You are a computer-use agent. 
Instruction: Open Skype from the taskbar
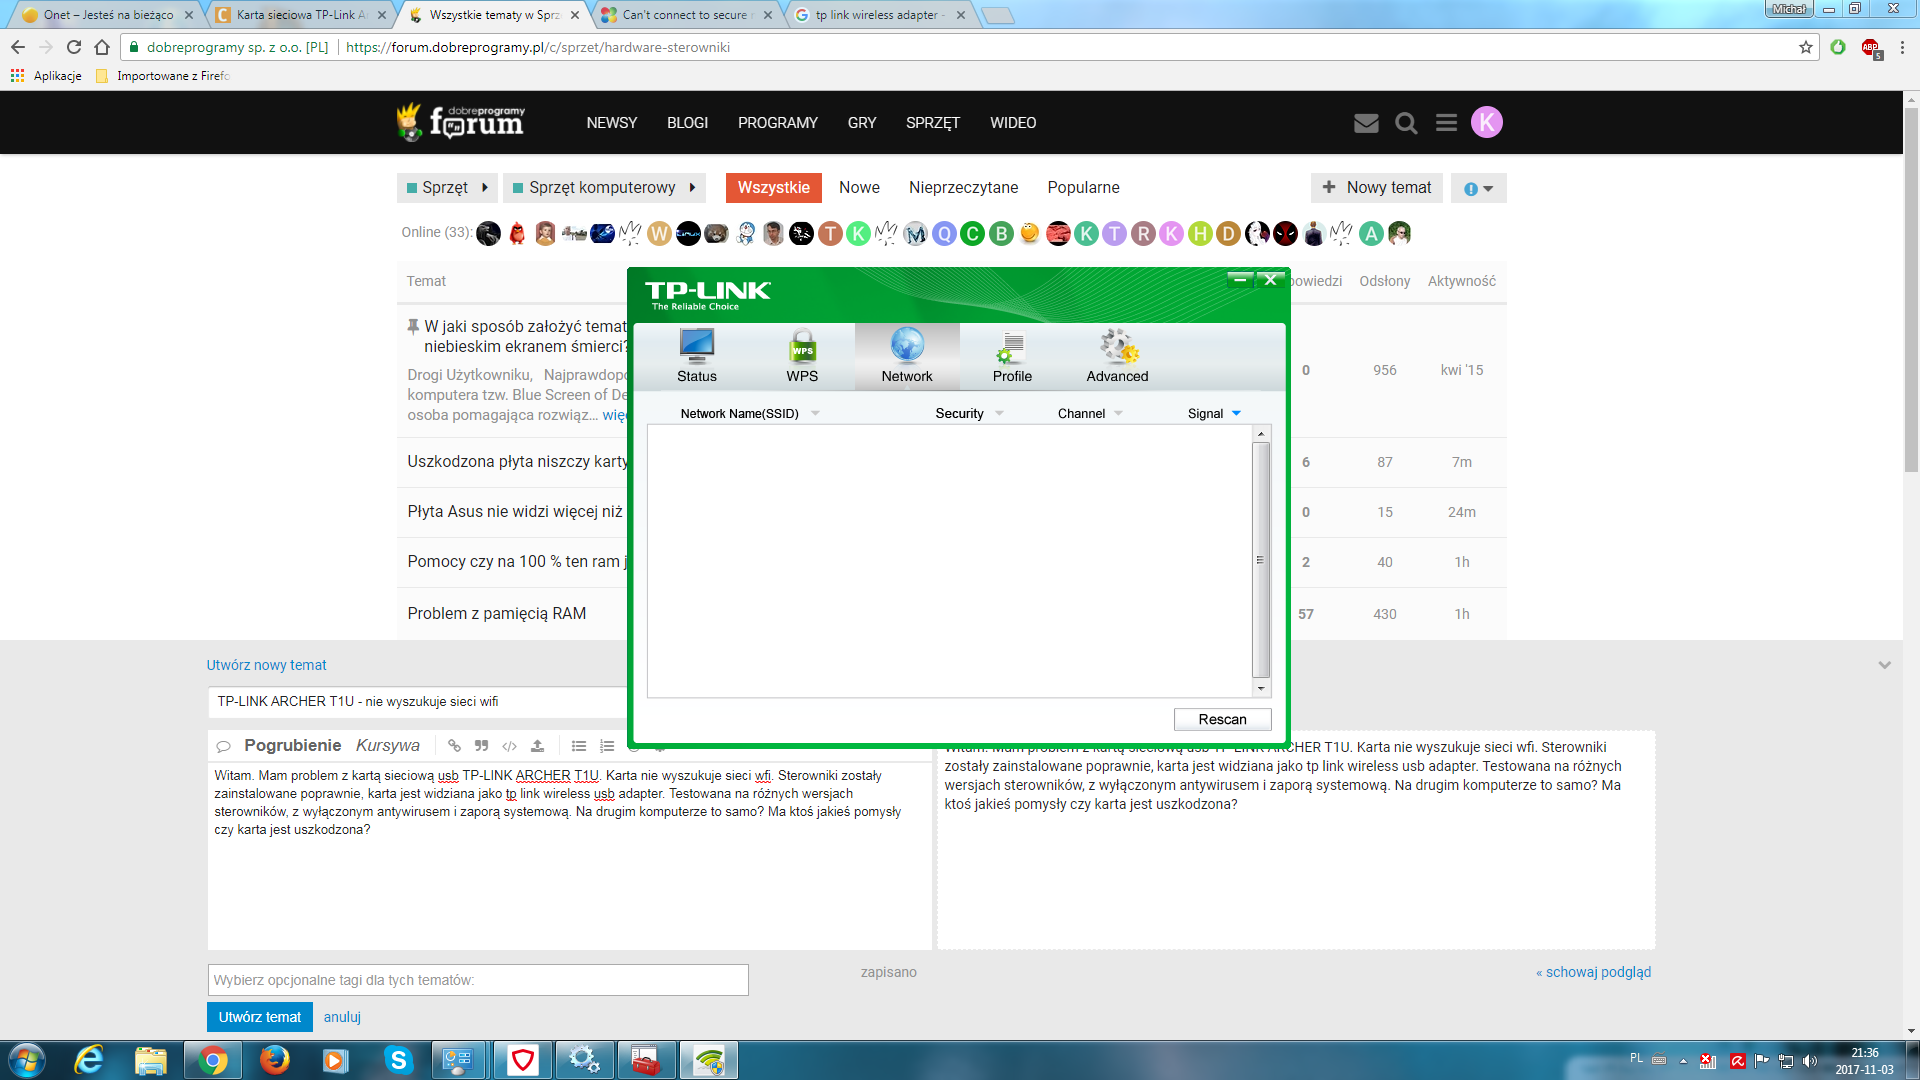(398, 1060)
